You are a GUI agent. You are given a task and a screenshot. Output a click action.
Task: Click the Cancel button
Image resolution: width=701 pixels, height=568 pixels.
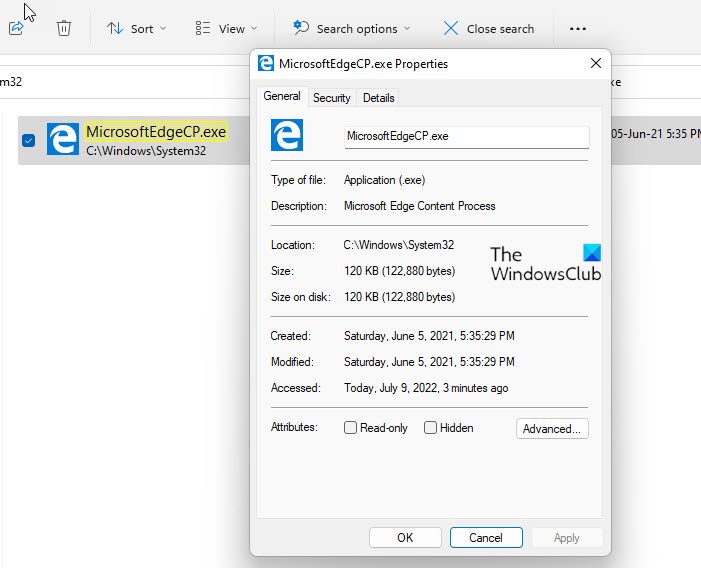[486, 537]
